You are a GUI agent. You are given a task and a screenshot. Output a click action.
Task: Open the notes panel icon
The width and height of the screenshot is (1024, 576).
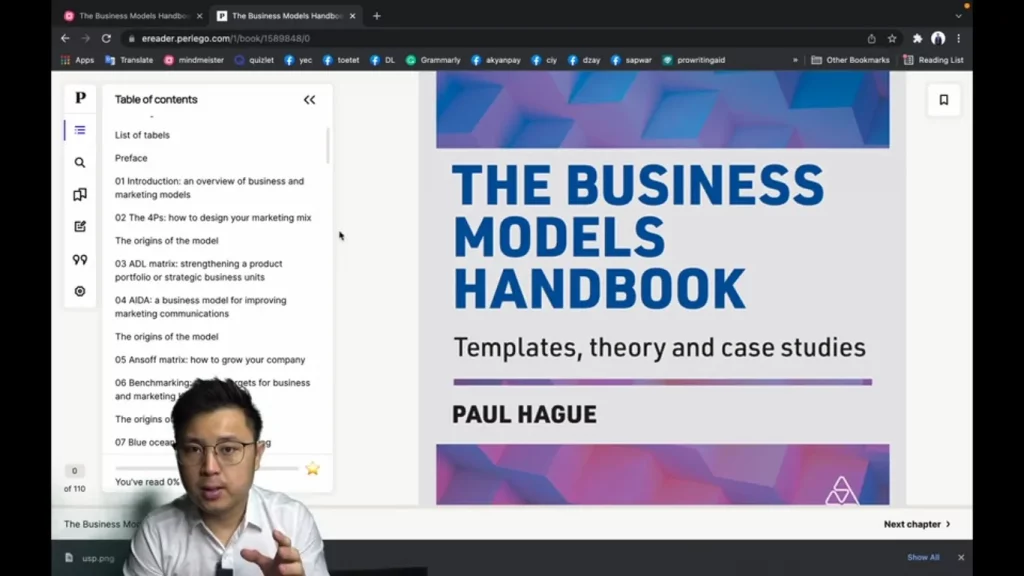click(80, 227)
